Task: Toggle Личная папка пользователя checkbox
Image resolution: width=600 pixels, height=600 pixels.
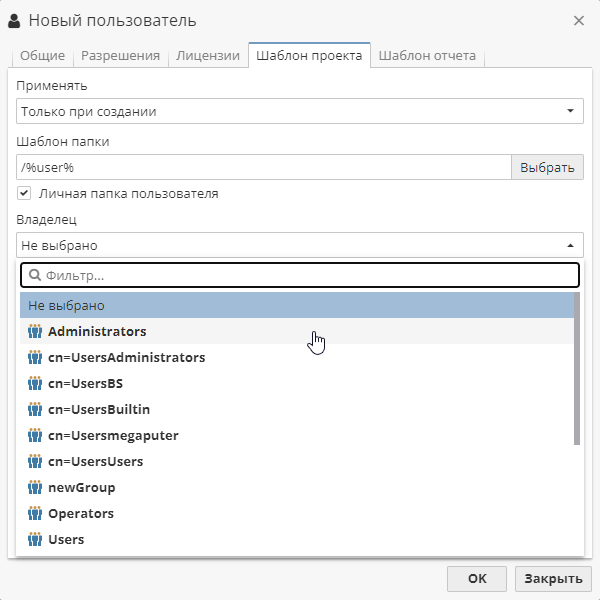Action: [x=24, y=193]
